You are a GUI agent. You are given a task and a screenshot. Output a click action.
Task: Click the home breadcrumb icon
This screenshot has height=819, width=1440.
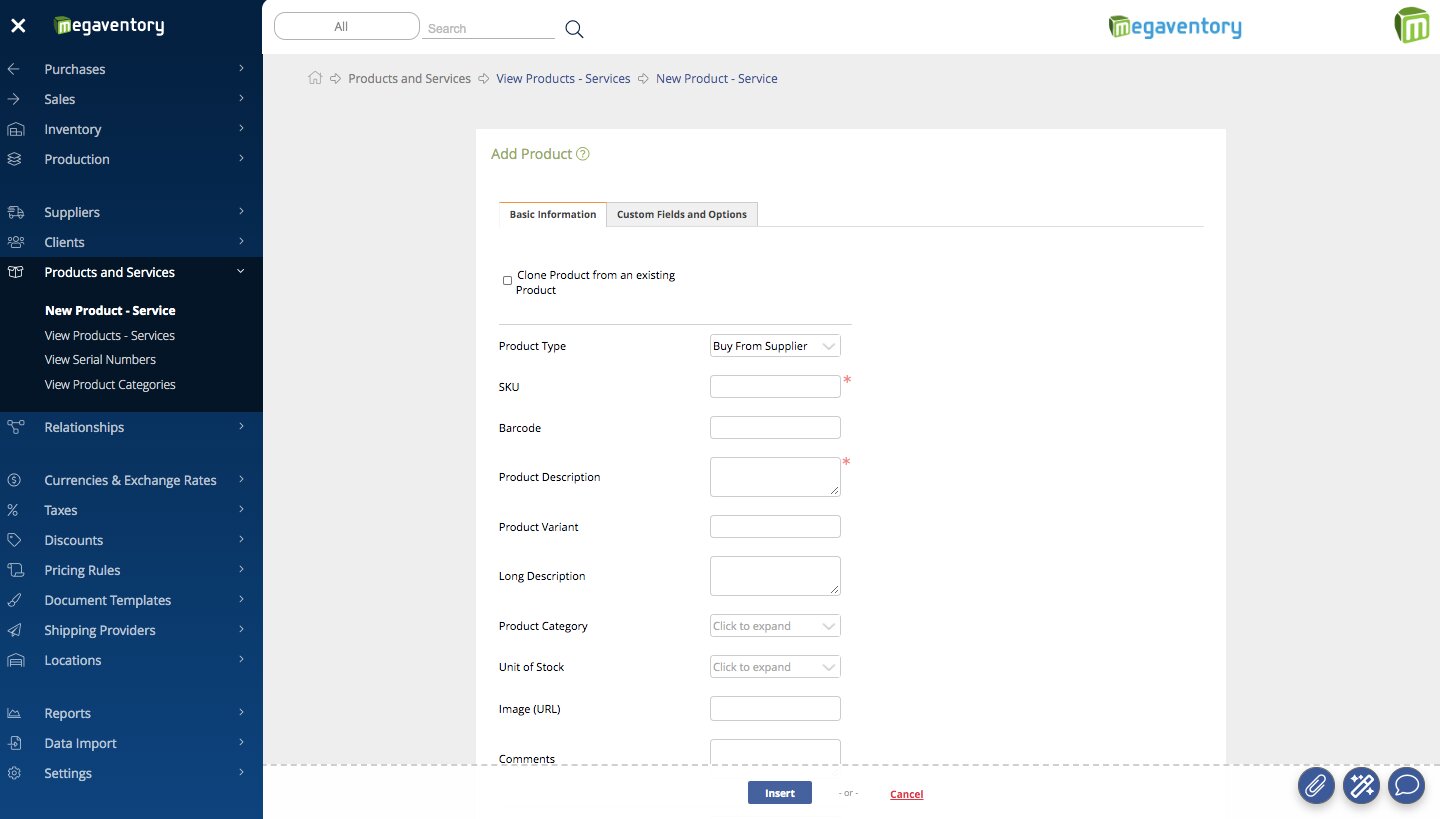[x=315, y=78]
